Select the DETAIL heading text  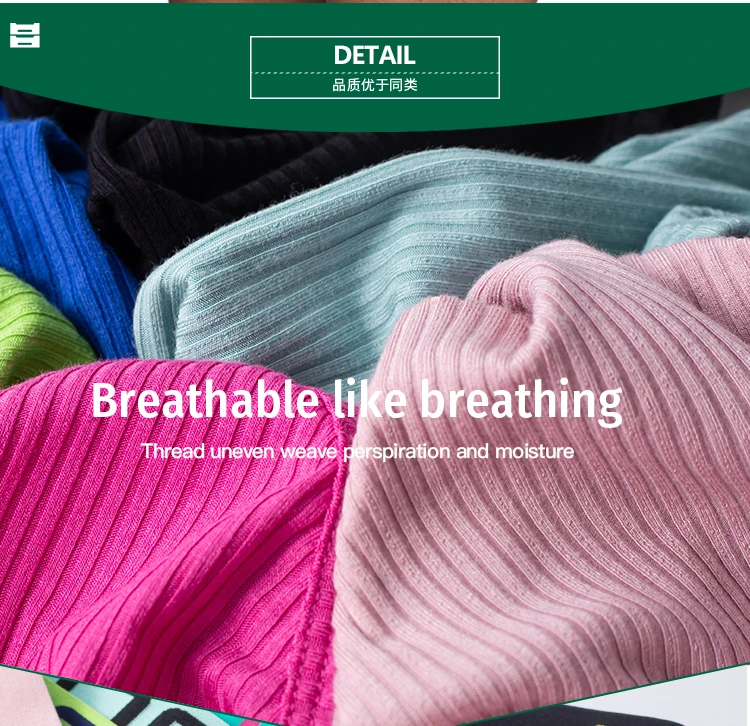tap(375, 55)
